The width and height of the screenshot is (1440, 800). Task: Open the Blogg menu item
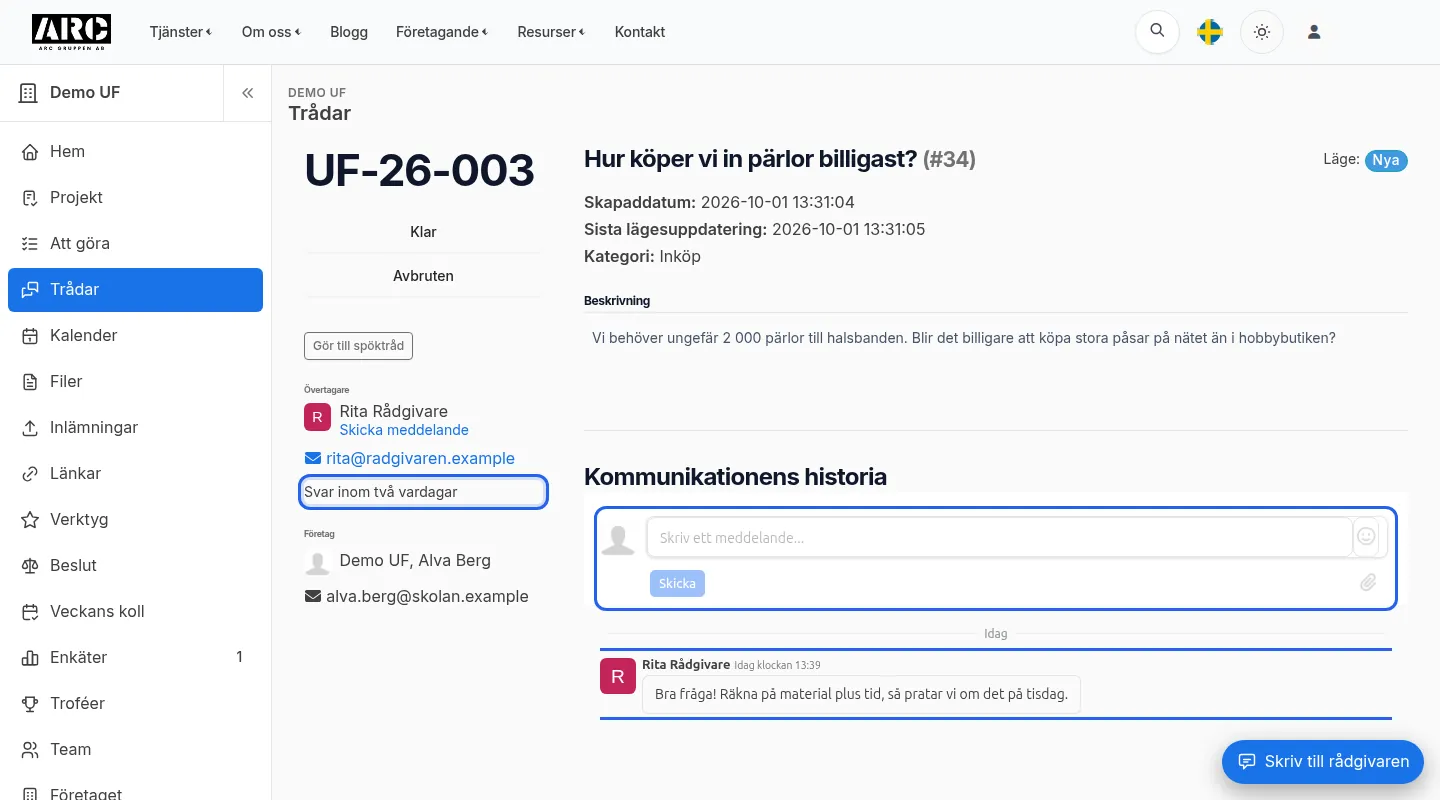point(349,32)
